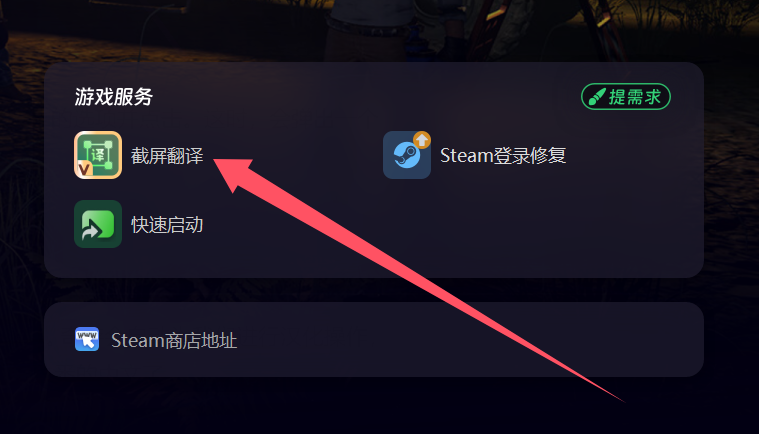The width and height of the screenshot is (759, 434).
Task: Click the 译 character in translate icon
Action: tap(98, 155)
